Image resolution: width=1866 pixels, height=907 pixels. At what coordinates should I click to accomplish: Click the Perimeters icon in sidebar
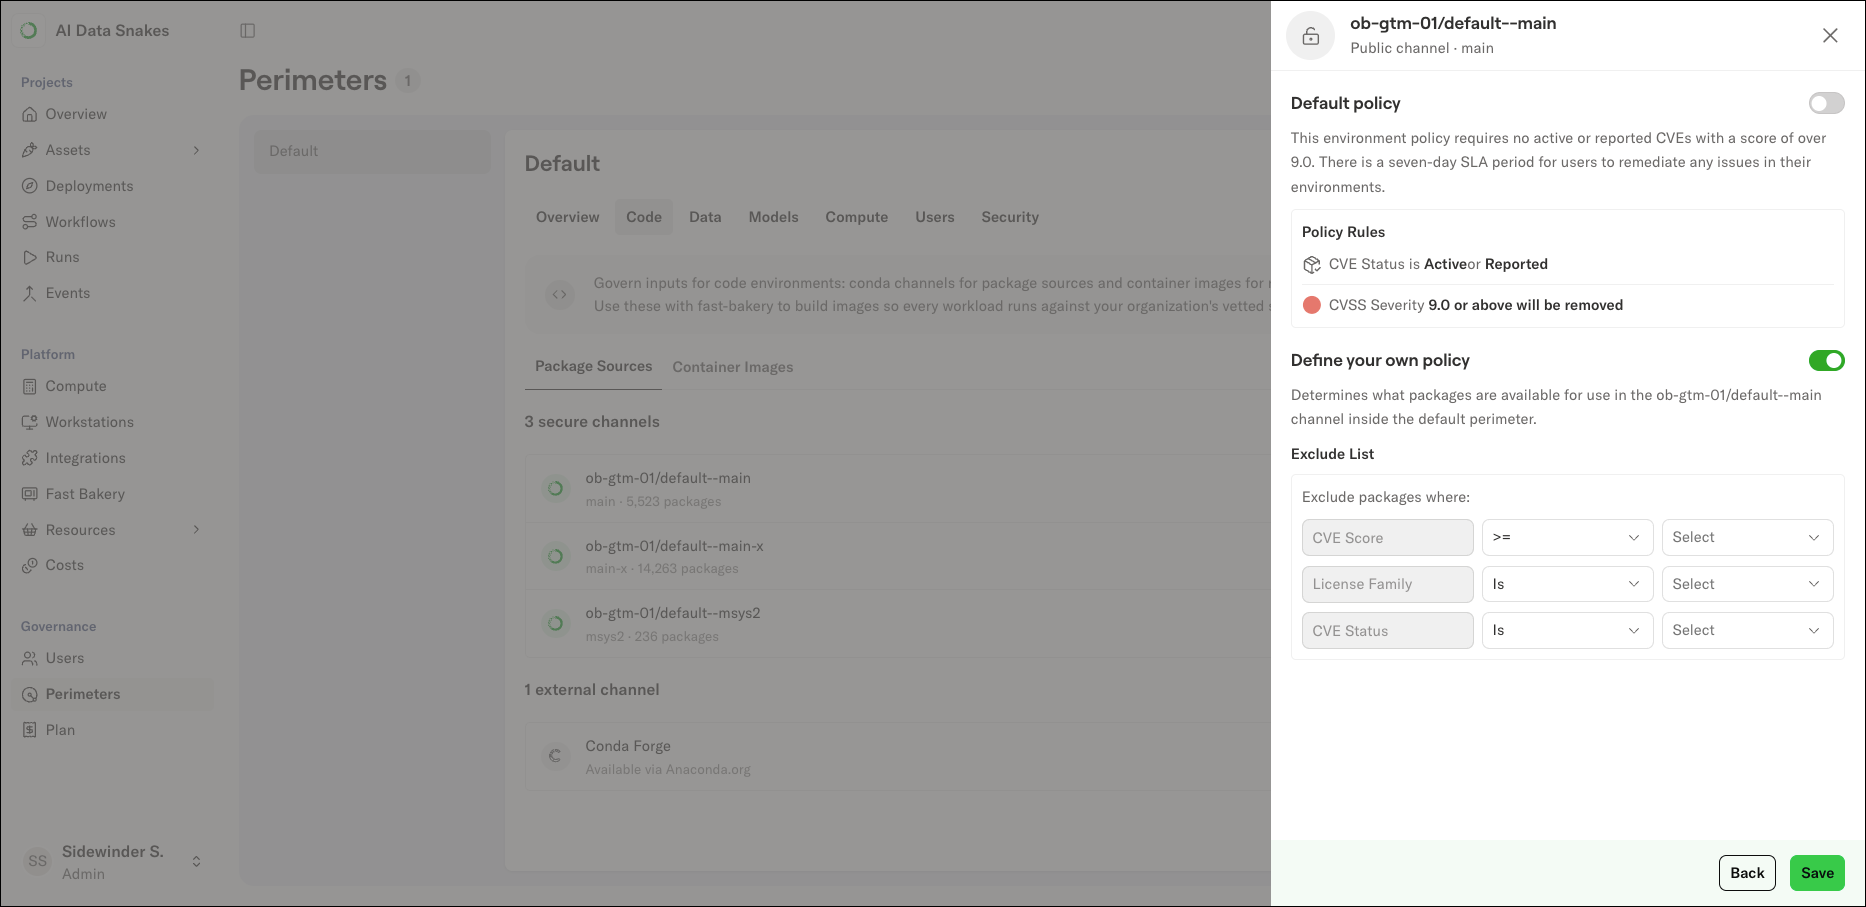(30, 694)
